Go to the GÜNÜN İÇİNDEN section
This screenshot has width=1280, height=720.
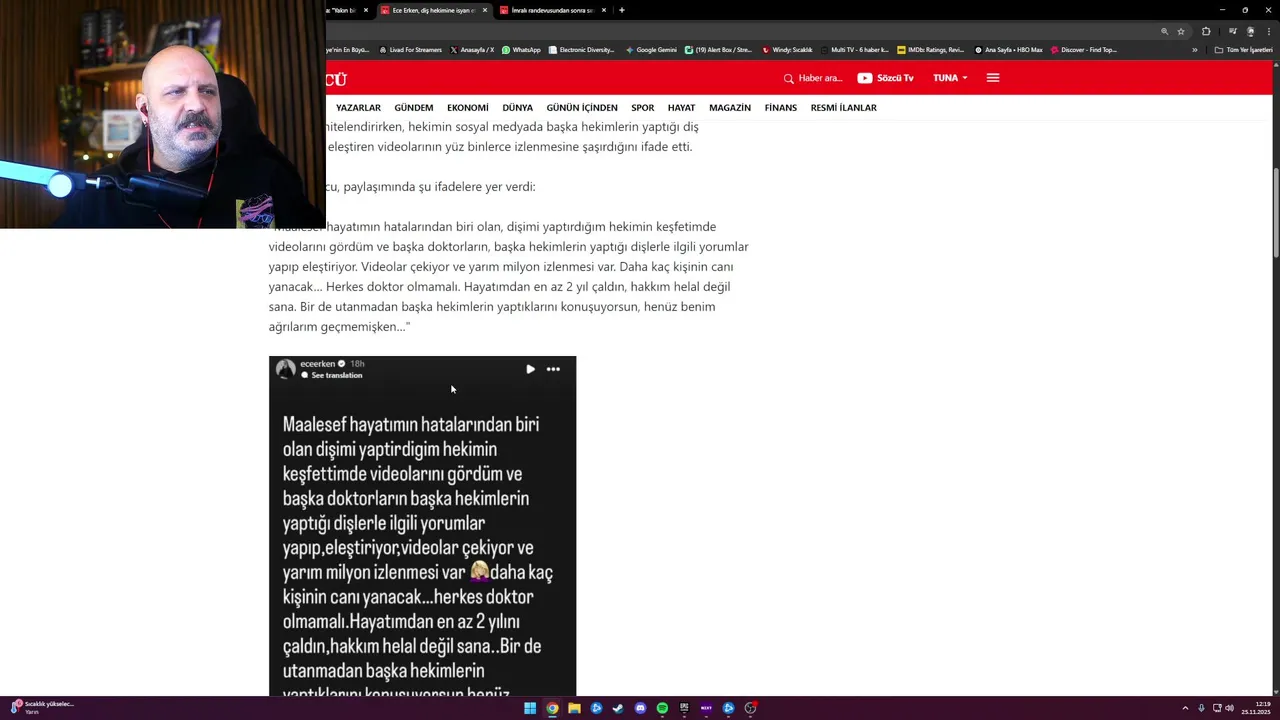582,108
